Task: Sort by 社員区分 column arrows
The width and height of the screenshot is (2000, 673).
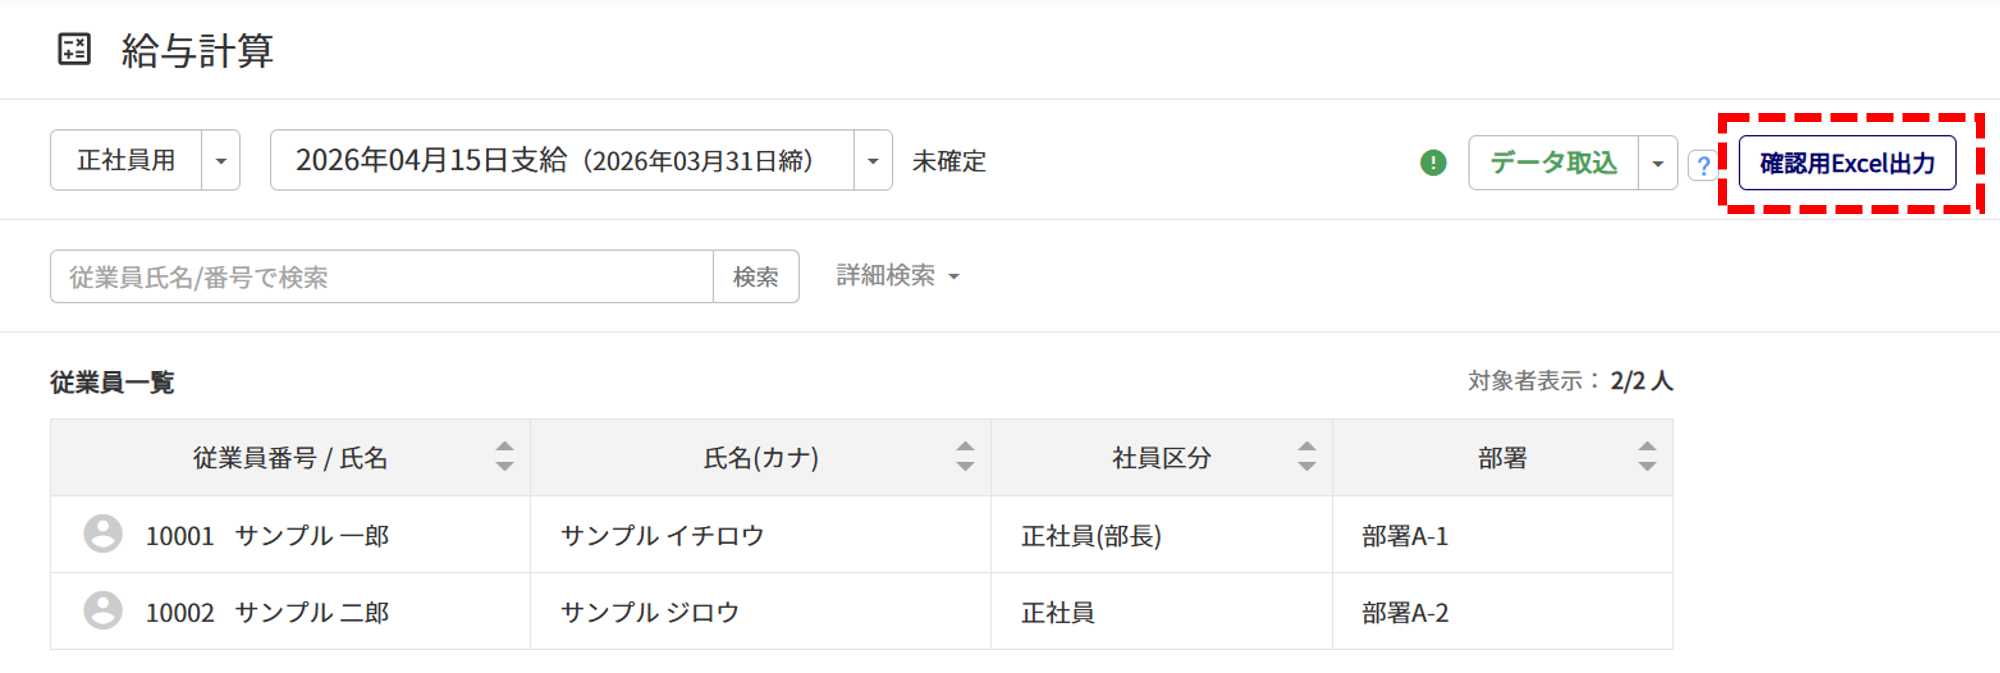Action: 1306,457
